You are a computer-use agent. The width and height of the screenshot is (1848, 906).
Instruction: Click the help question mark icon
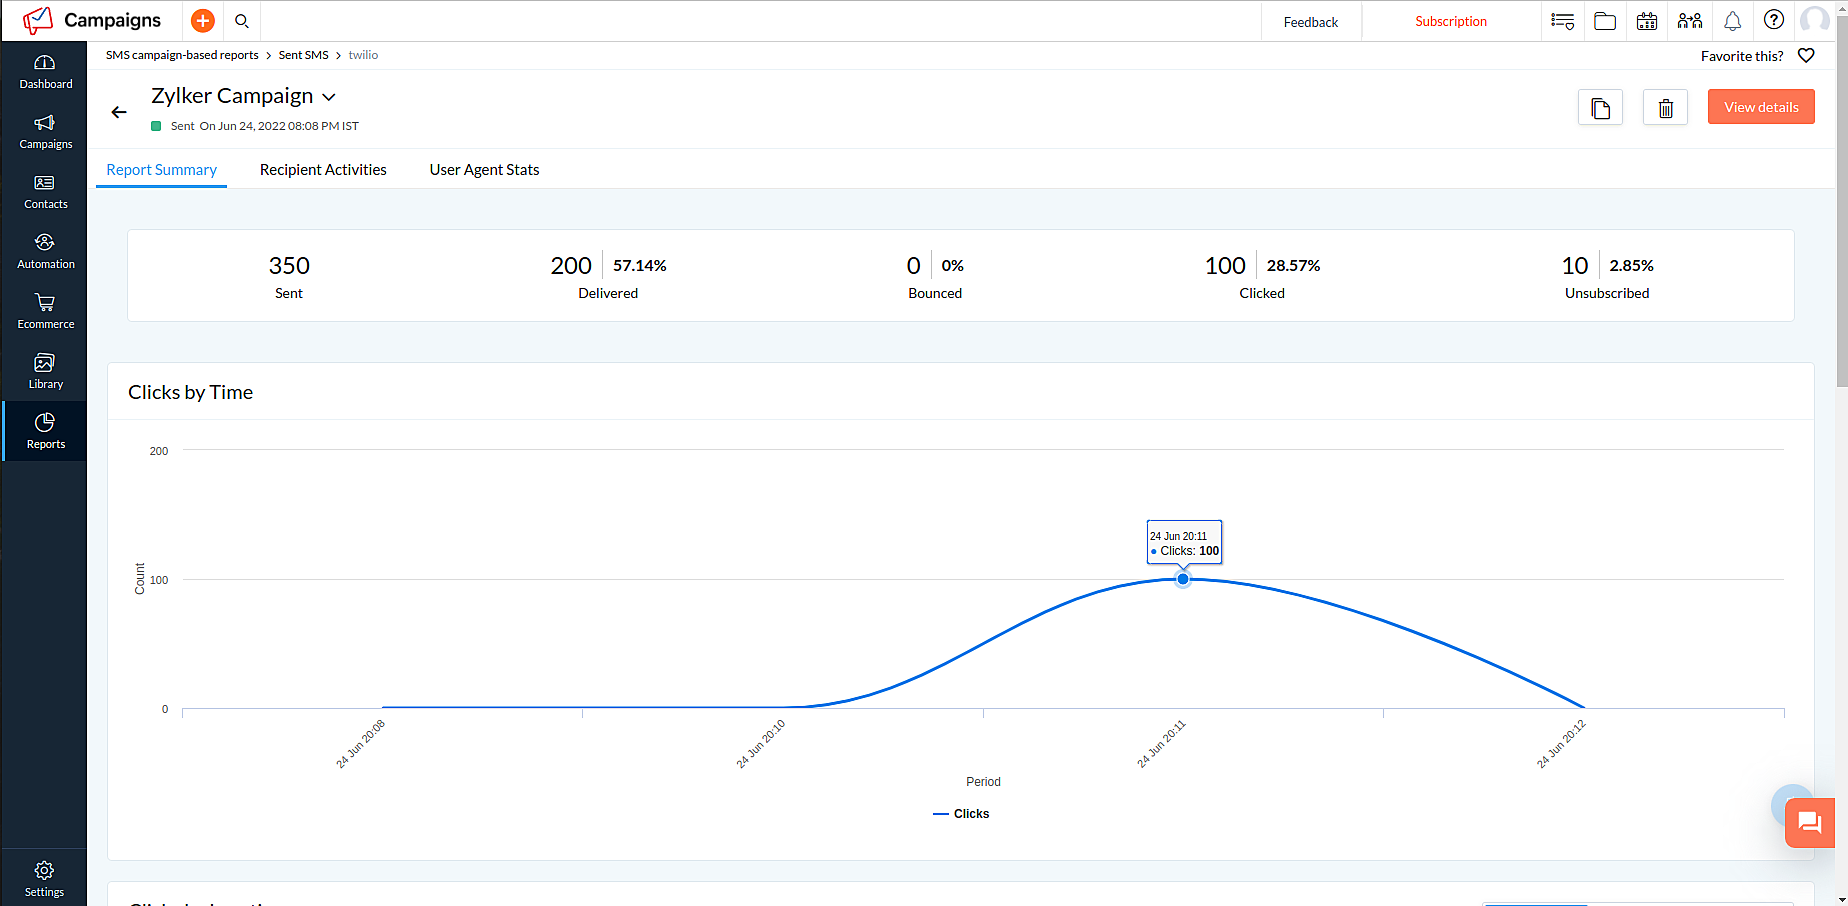(1773, 20)
